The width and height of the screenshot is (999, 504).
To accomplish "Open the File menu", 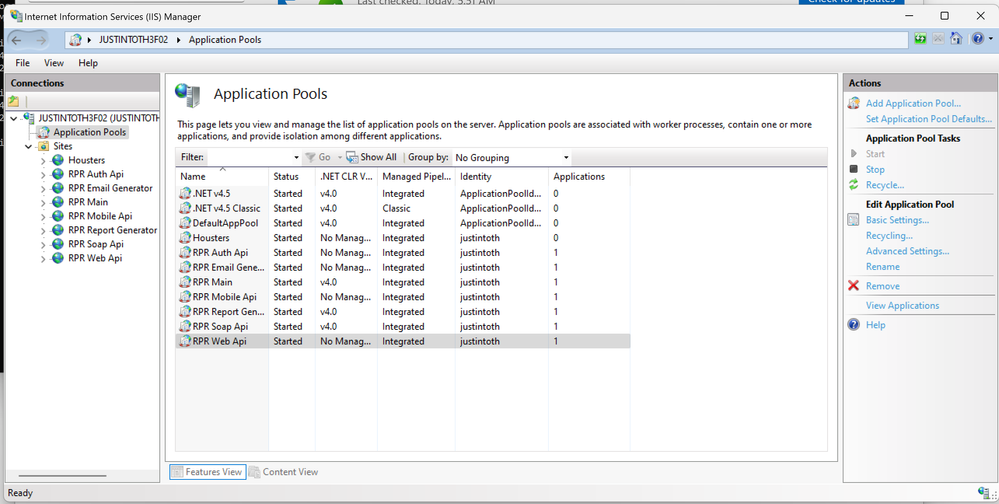I will (22, 63).
